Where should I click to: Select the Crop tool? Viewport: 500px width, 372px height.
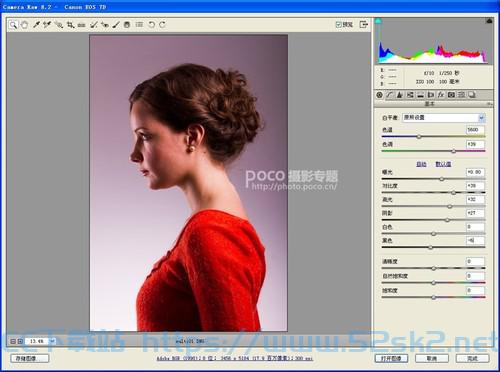click(x=70, y=25)
